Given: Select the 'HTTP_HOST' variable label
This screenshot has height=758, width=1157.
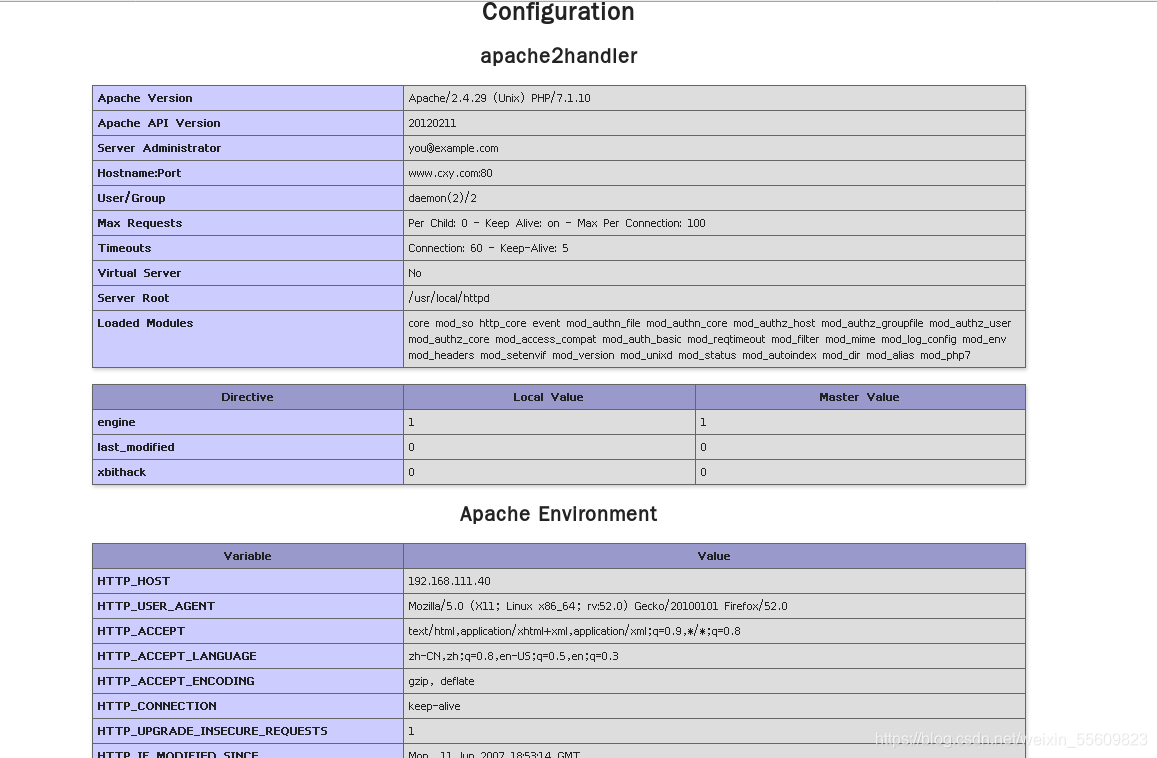Looking at the screenshot, I should 134,582.
